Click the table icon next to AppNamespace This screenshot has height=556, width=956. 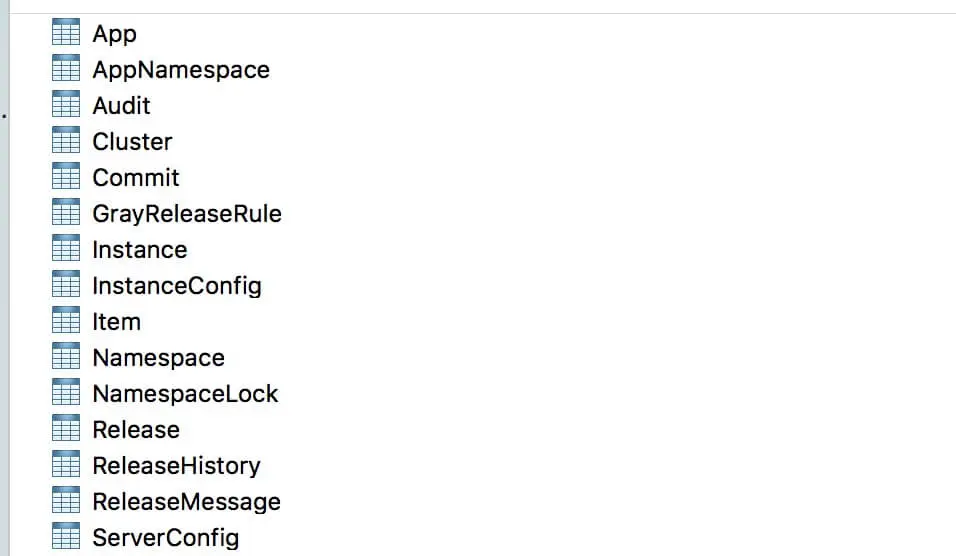(x=65, y=69)
